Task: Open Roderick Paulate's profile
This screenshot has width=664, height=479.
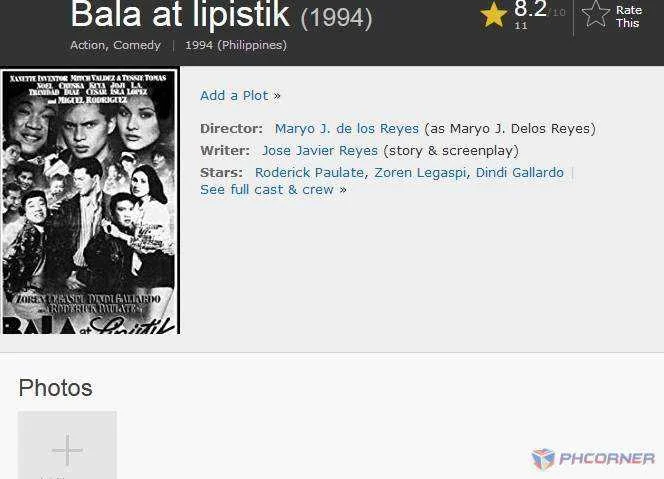Action: (309, 172)
